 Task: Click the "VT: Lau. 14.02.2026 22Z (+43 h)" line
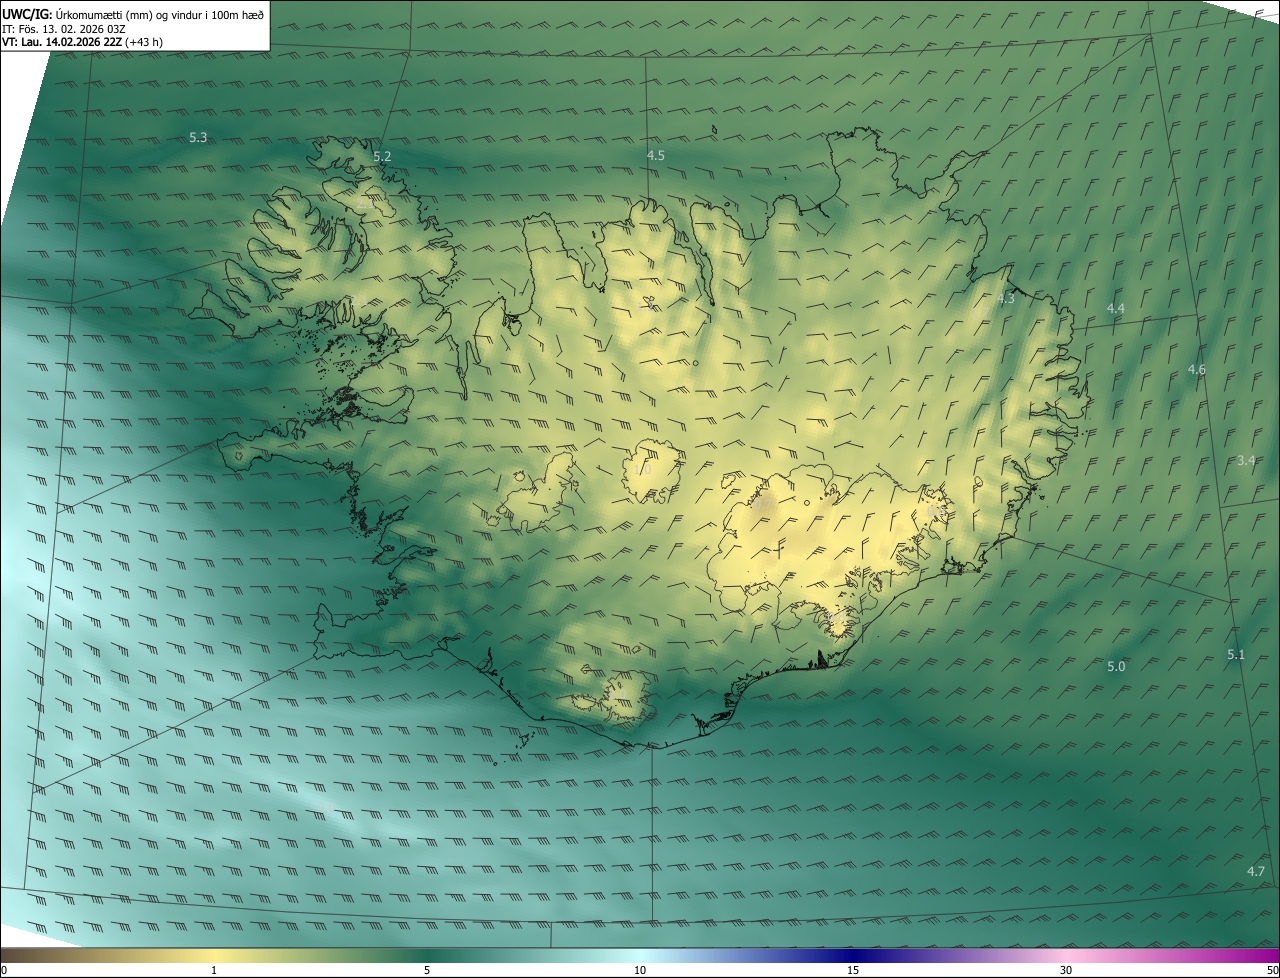[83, 42]
